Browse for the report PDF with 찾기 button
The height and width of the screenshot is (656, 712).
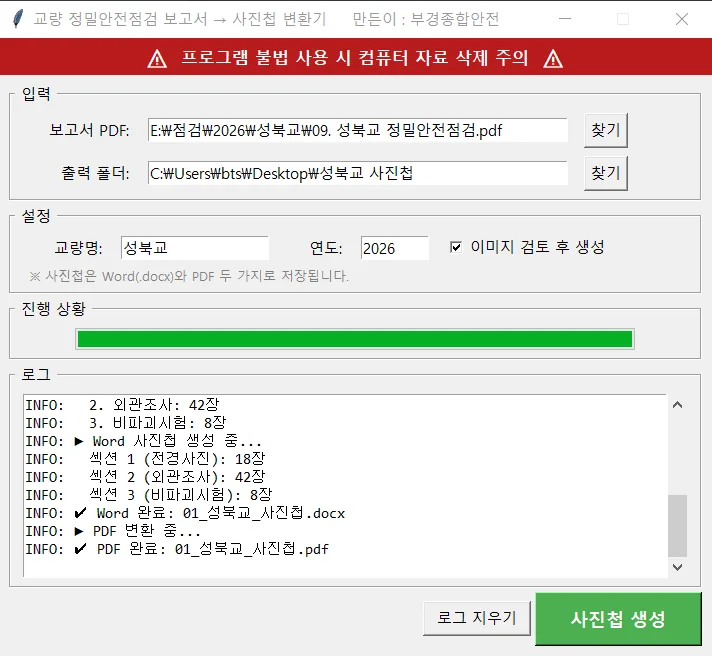pyautogui.click(x=606, y=131)
